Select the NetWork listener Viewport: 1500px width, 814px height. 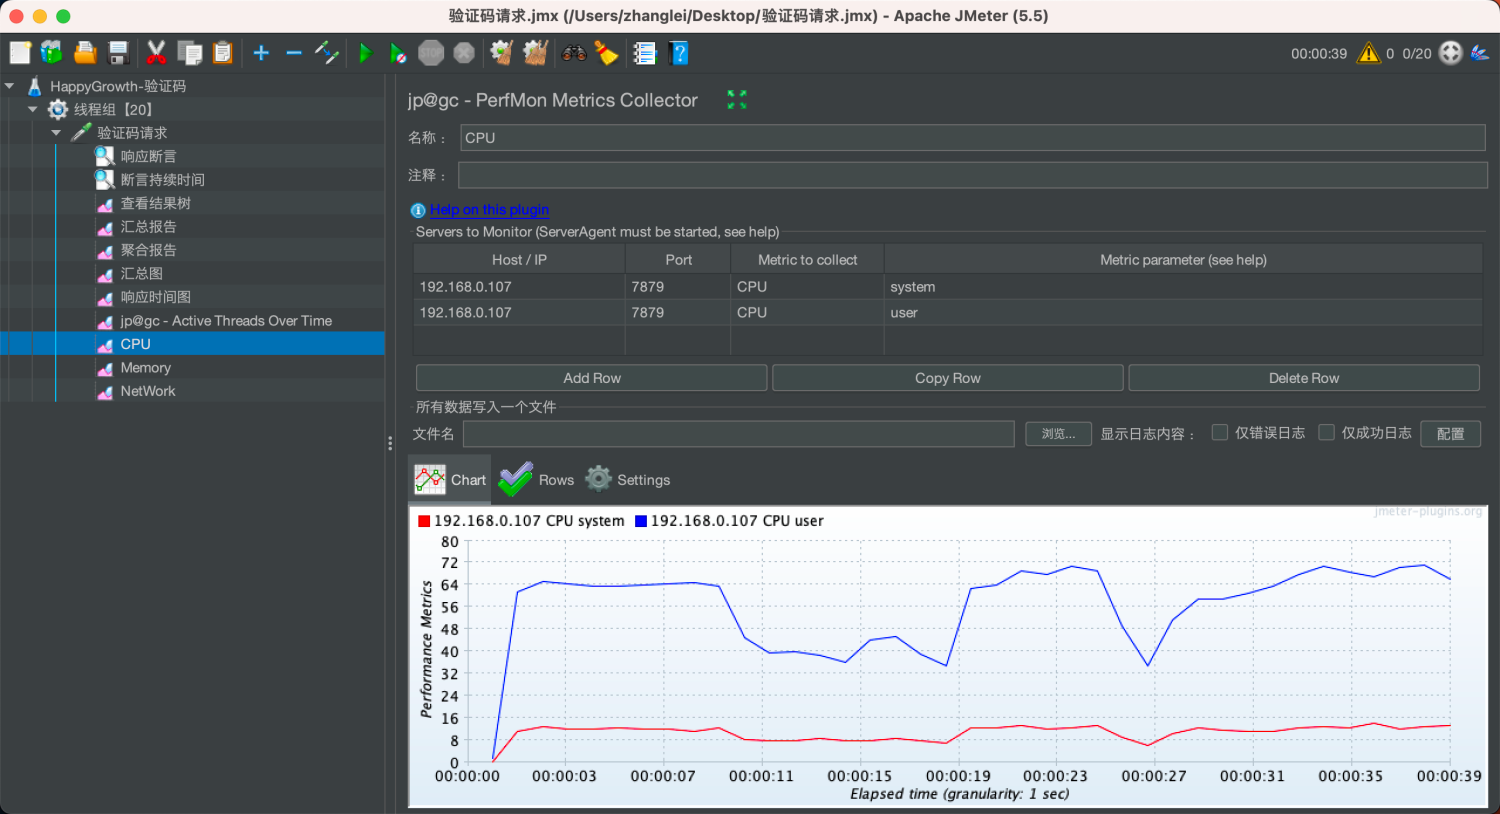click(x=147, y=391)
